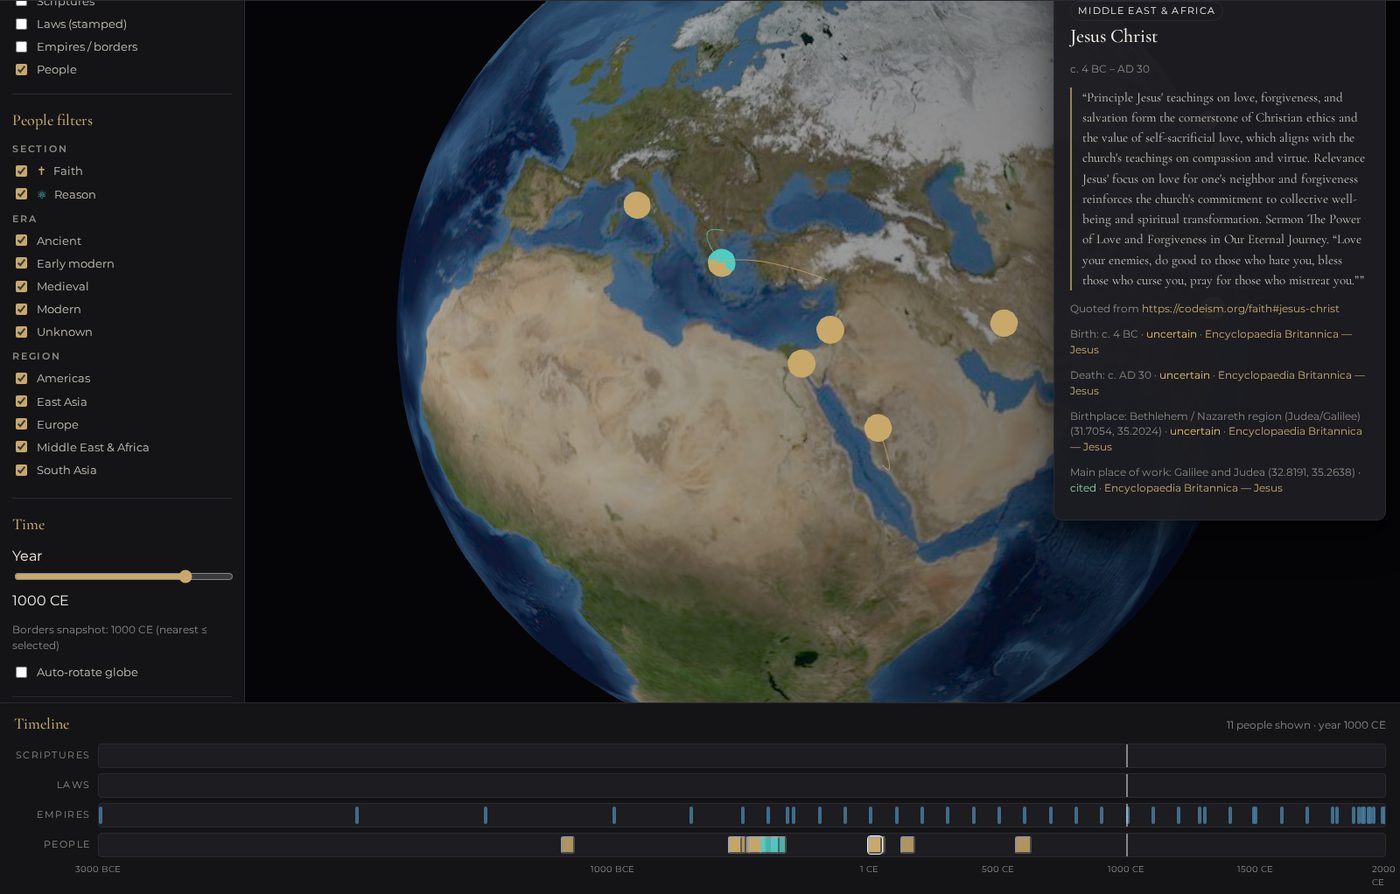This screenshot has height=894, width=1400.
Task: Click the "MIDDLE EAST & AFRICA" tag in detail panel
Action: [x=1146, y=11]
